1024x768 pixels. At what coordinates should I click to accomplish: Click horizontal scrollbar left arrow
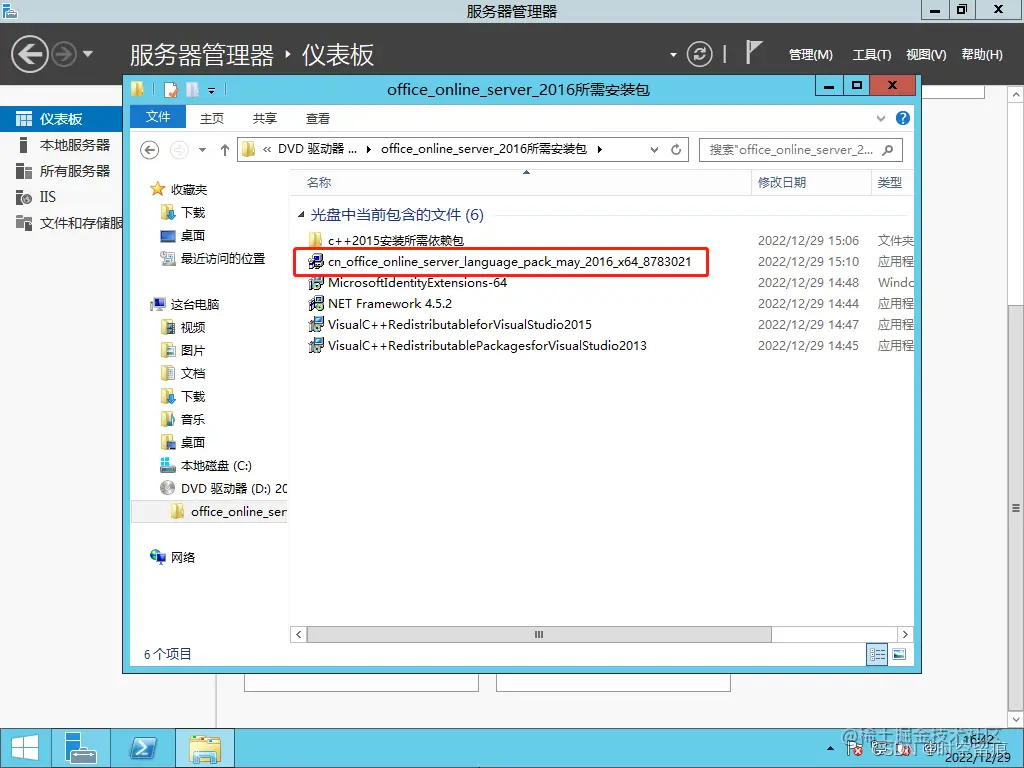(298, 634)
